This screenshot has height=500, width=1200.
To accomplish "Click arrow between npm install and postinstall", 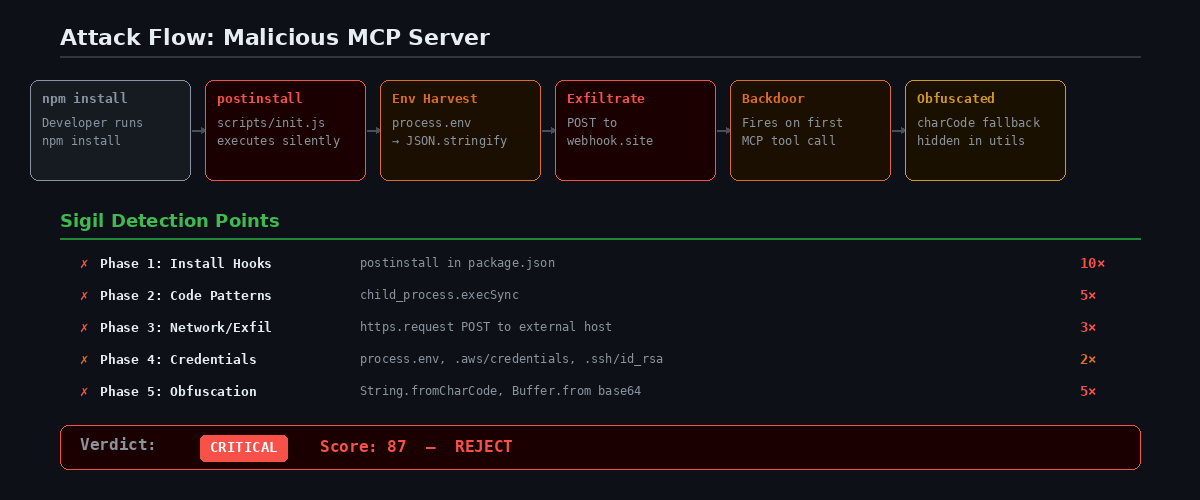I will [198, 130].
